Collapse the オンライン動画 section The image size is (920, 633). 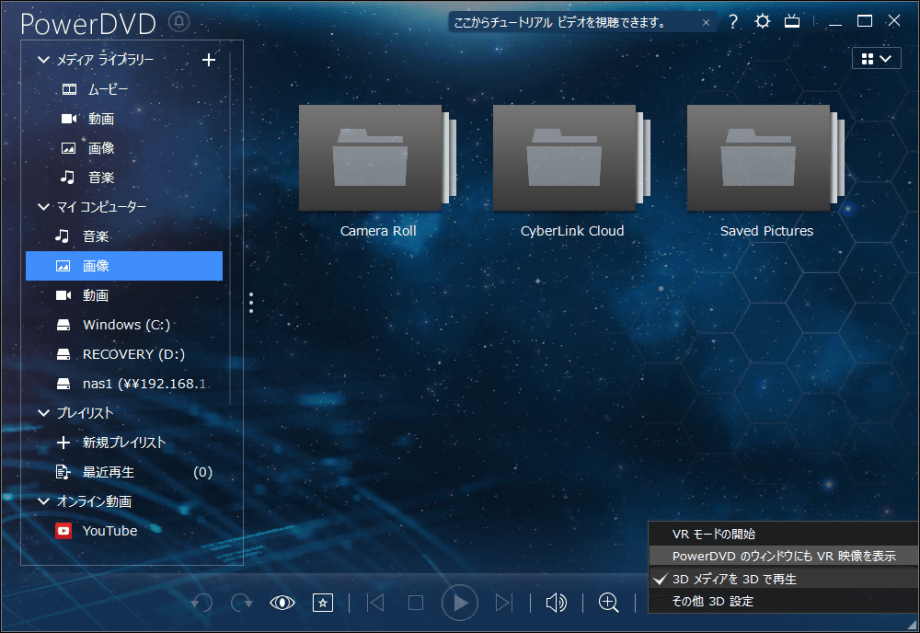(43, 501)
